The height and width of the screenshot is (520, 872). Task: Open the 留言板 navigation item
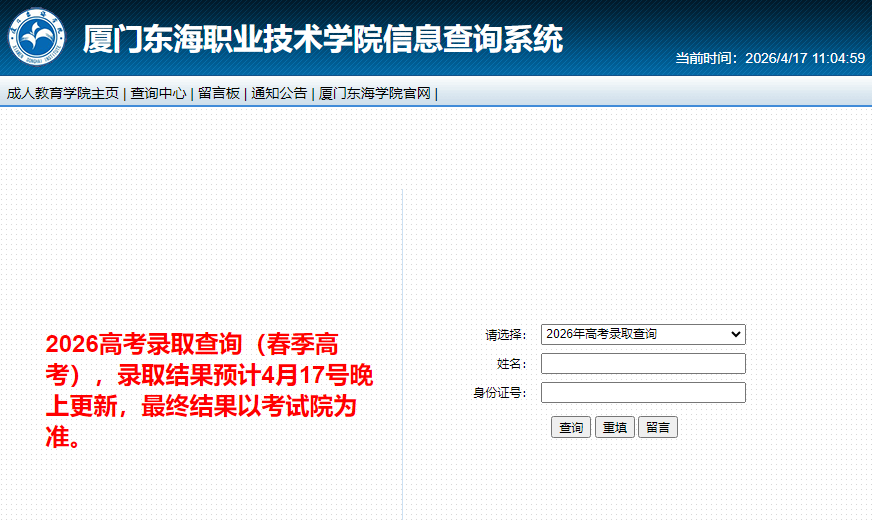218,93
